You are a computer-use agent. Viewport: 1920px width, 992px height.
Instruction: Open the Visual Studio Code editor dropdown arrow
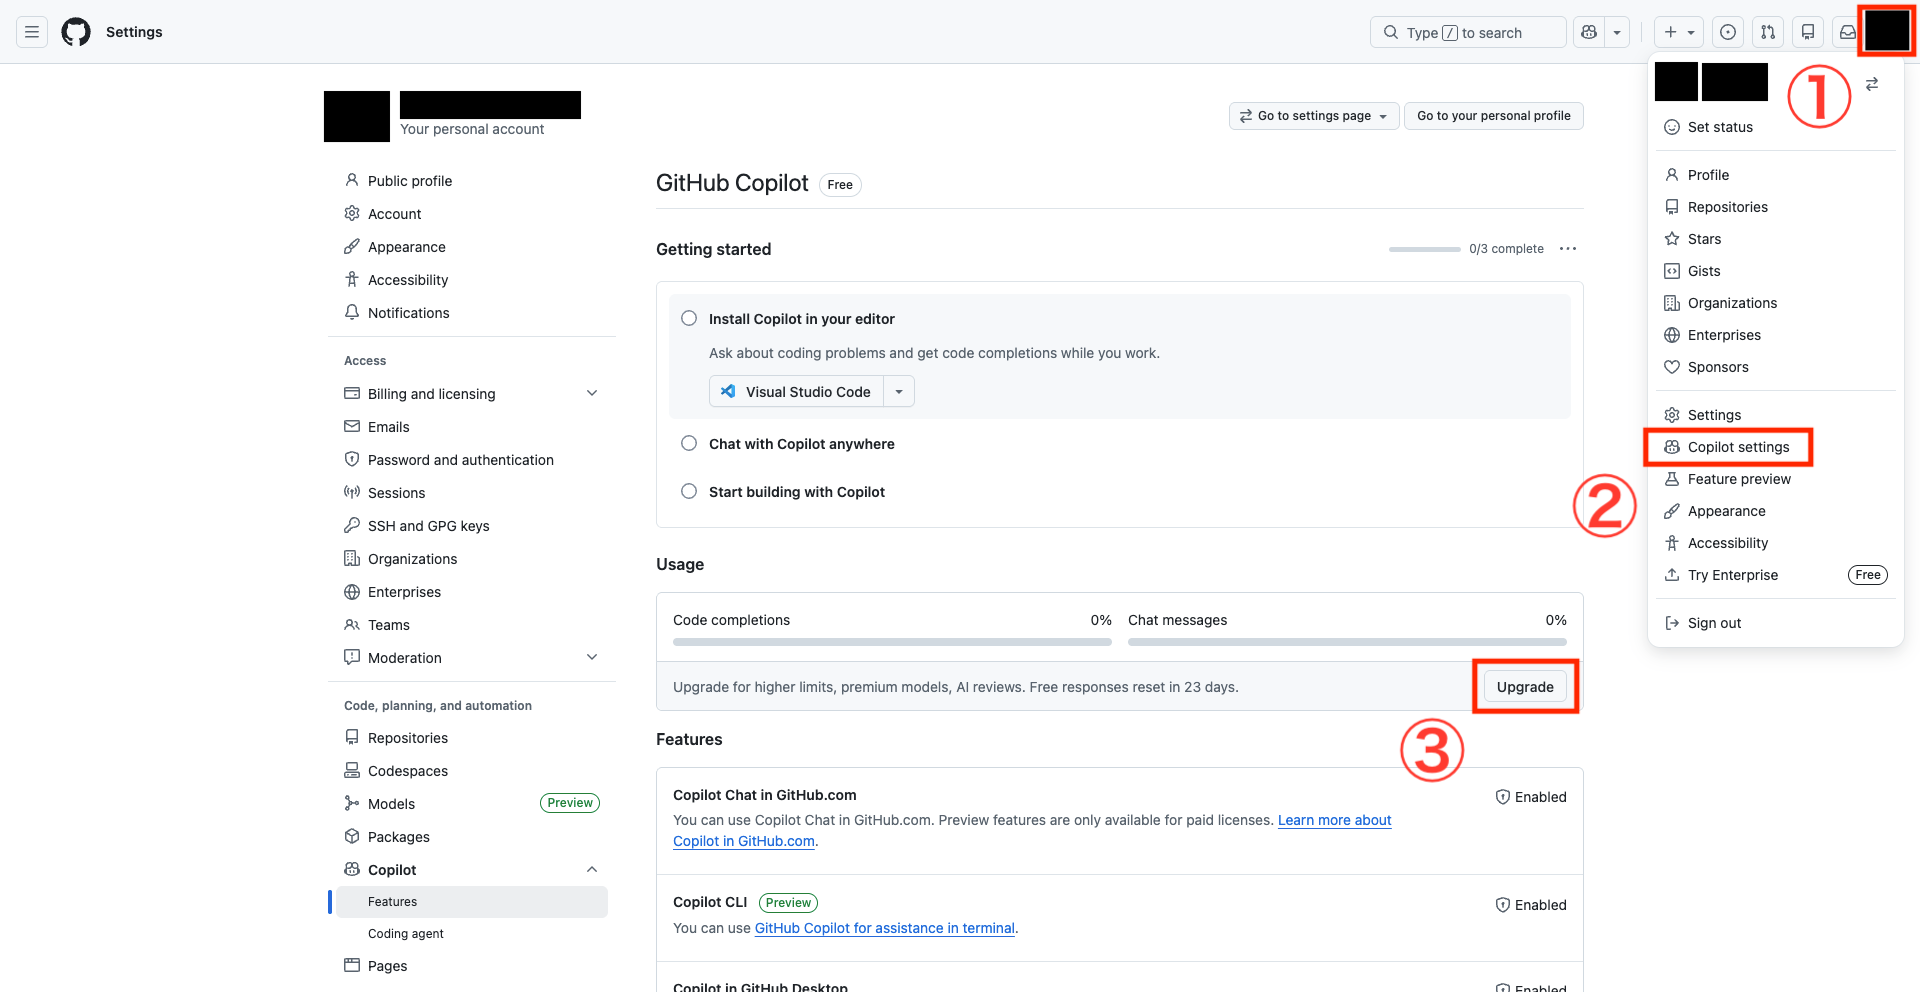[899, 392]
